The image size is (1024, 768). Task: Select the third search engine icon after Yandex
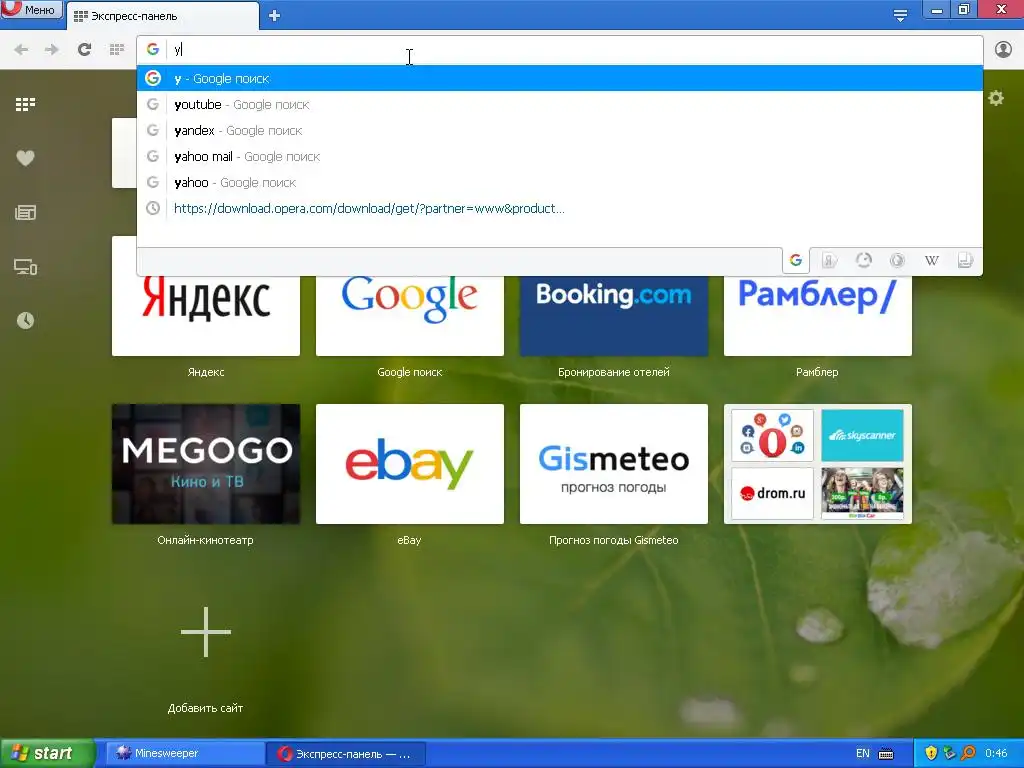pyautogui.click(x=863, y=261)
